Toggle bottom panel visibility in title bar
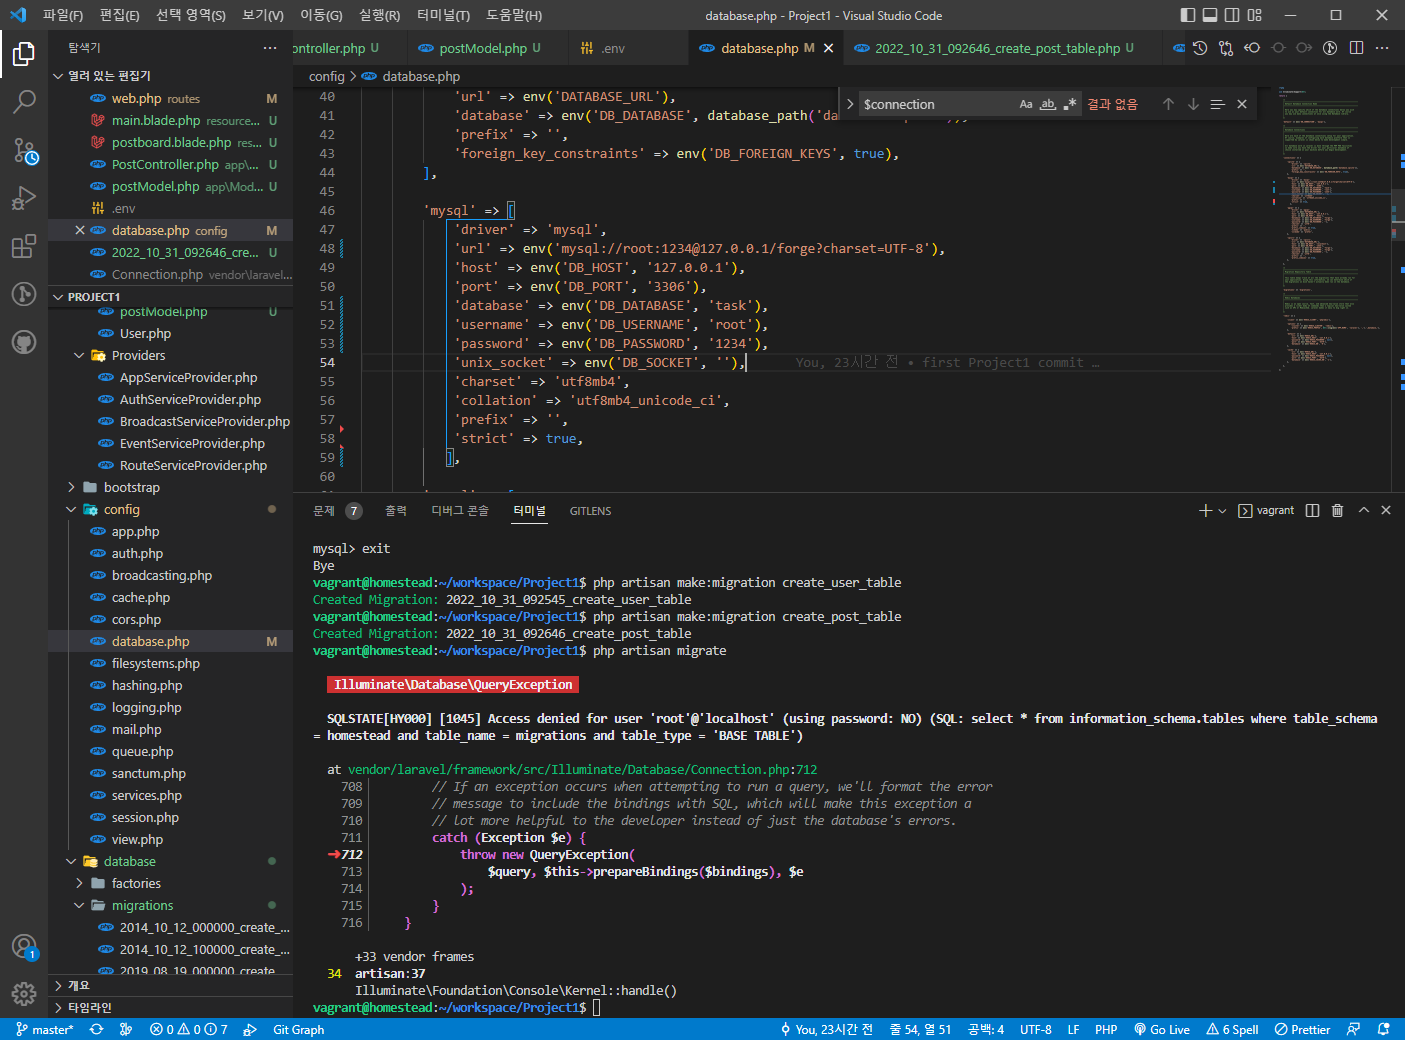The image size is (1405, 1040). [x=1210, y=15]
